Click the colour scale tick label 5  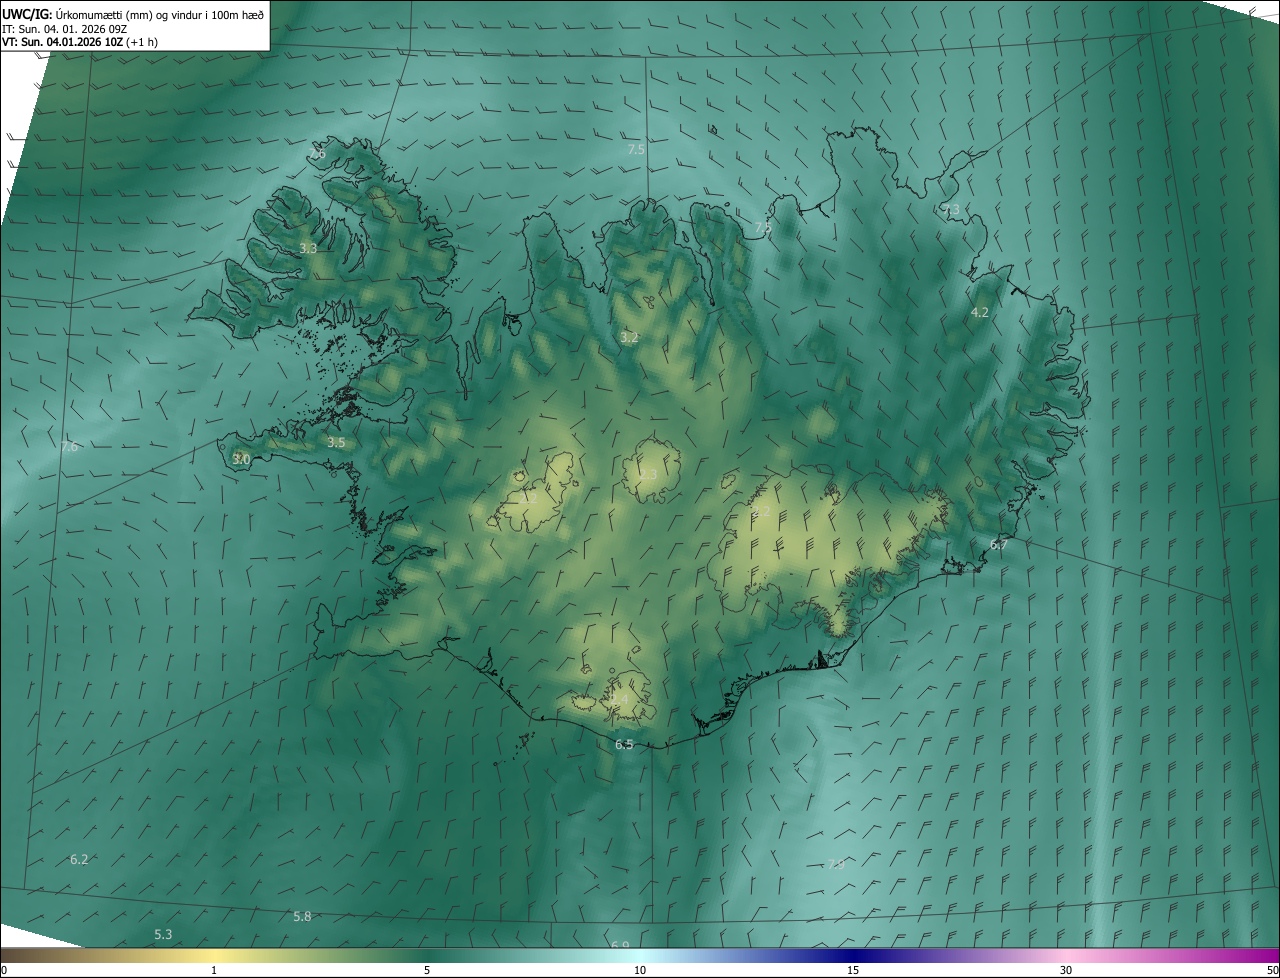point(427,970)
